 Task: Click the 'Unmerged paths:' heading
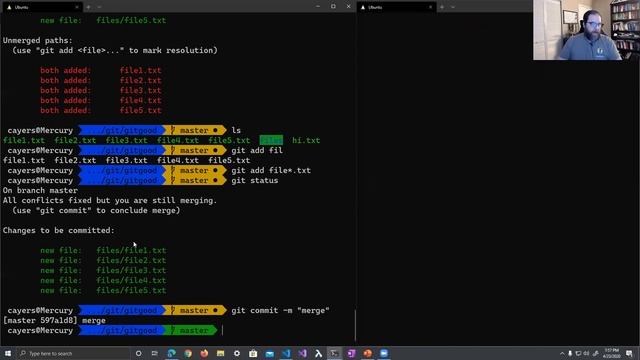point(38,40)
